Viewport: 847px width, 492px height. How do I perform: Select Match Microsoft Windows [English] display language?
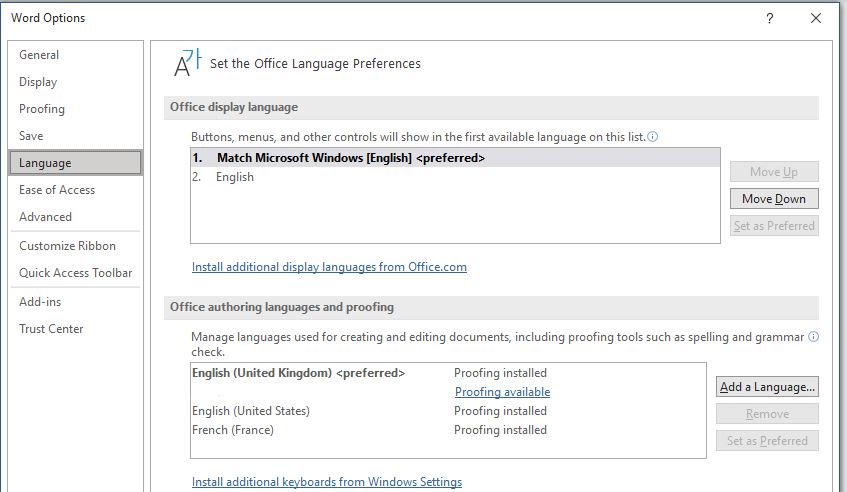(x=455, y=158)
